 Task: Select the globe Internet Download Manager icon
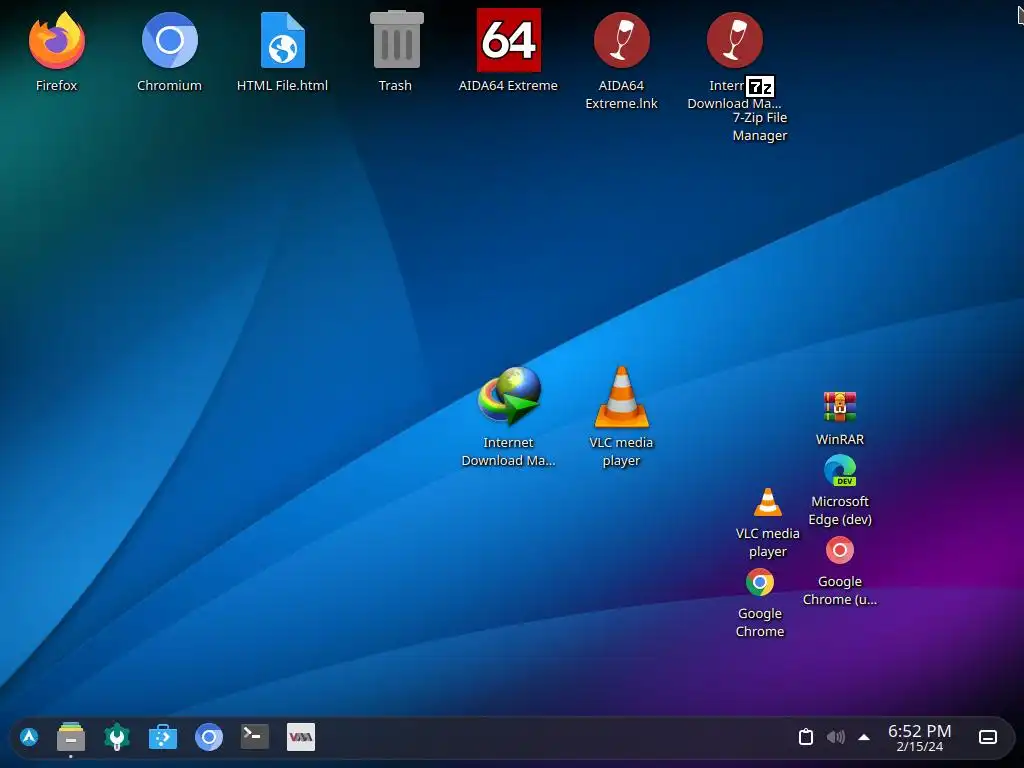click(x=509, y=396)
